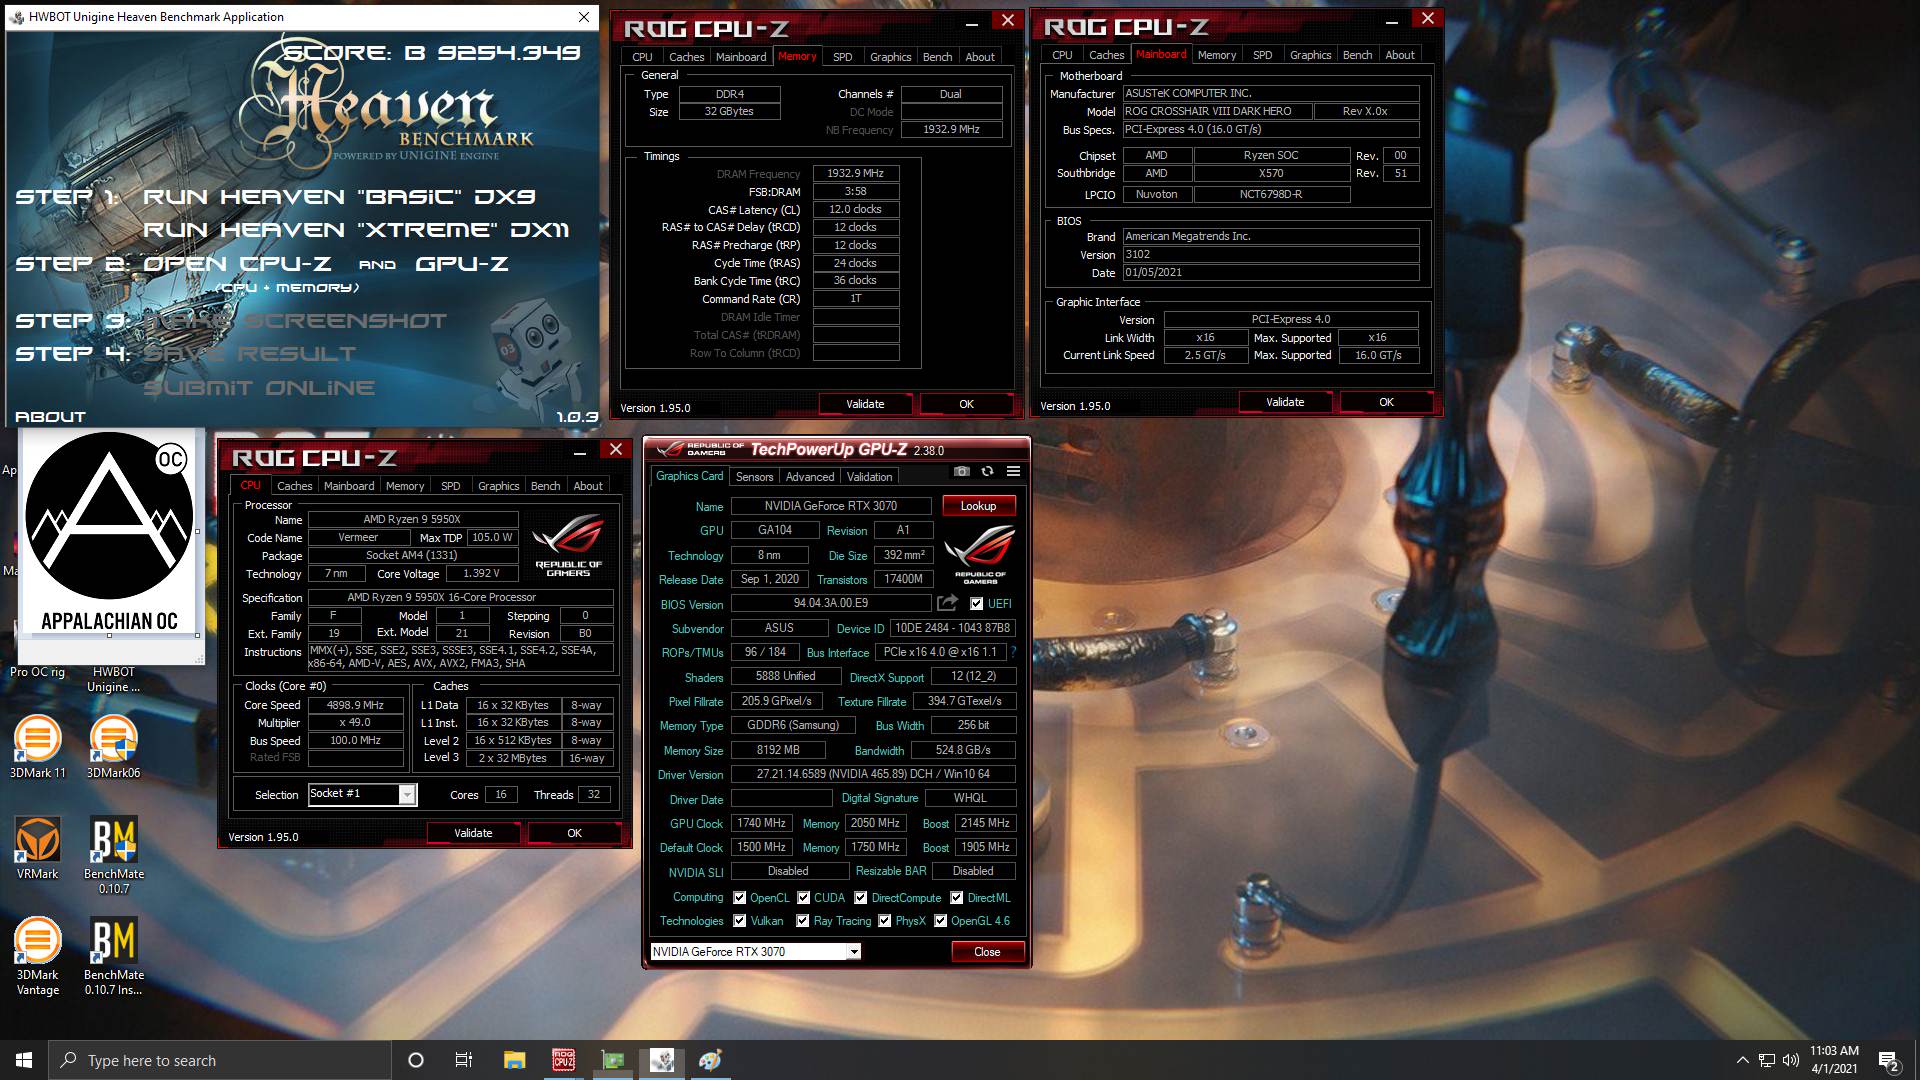Viewport: 1920px width, 1080px height.
Task: Open Windows Start menu
Action: [24, 1060]
